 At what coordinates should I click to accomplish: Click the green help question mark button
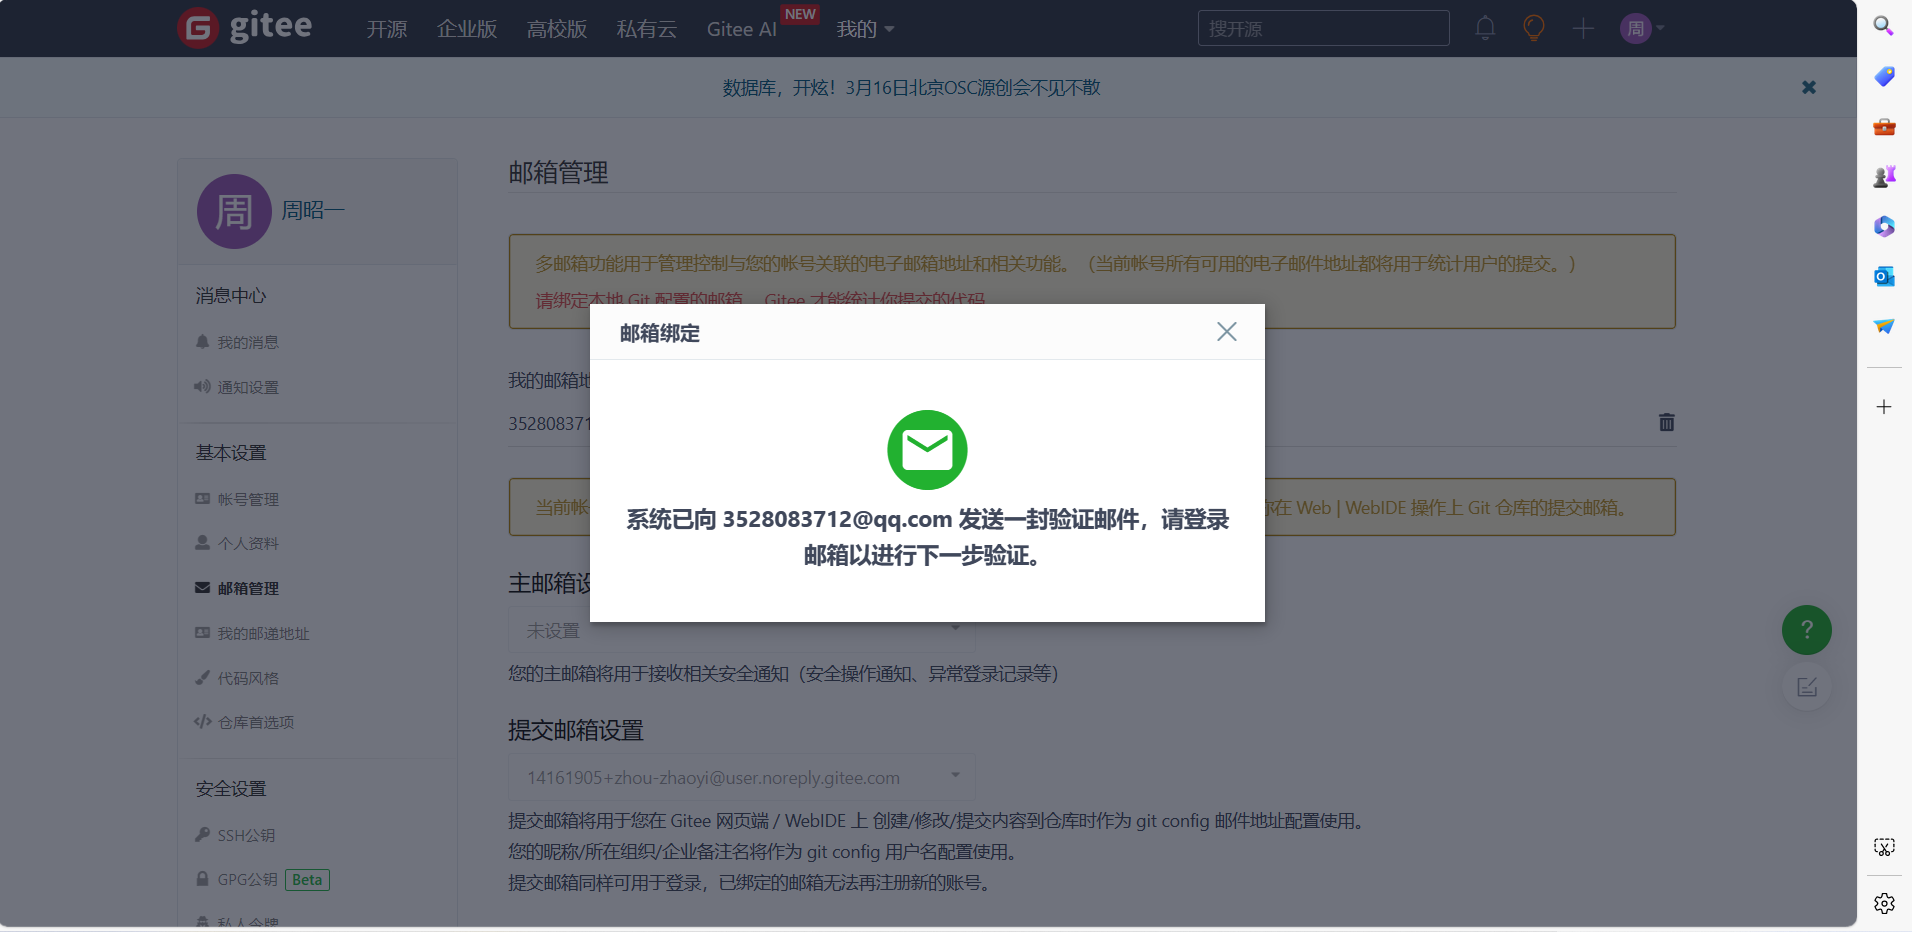1806,629
